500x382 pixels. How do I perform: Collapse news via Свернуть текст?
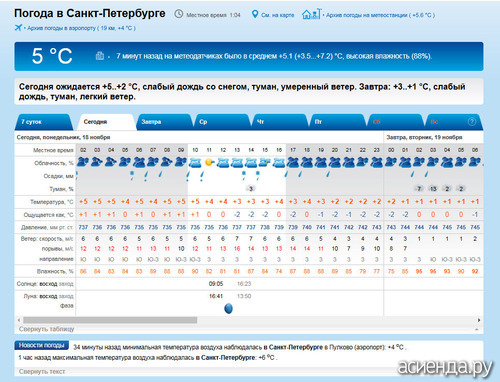(x=42, y=371)
